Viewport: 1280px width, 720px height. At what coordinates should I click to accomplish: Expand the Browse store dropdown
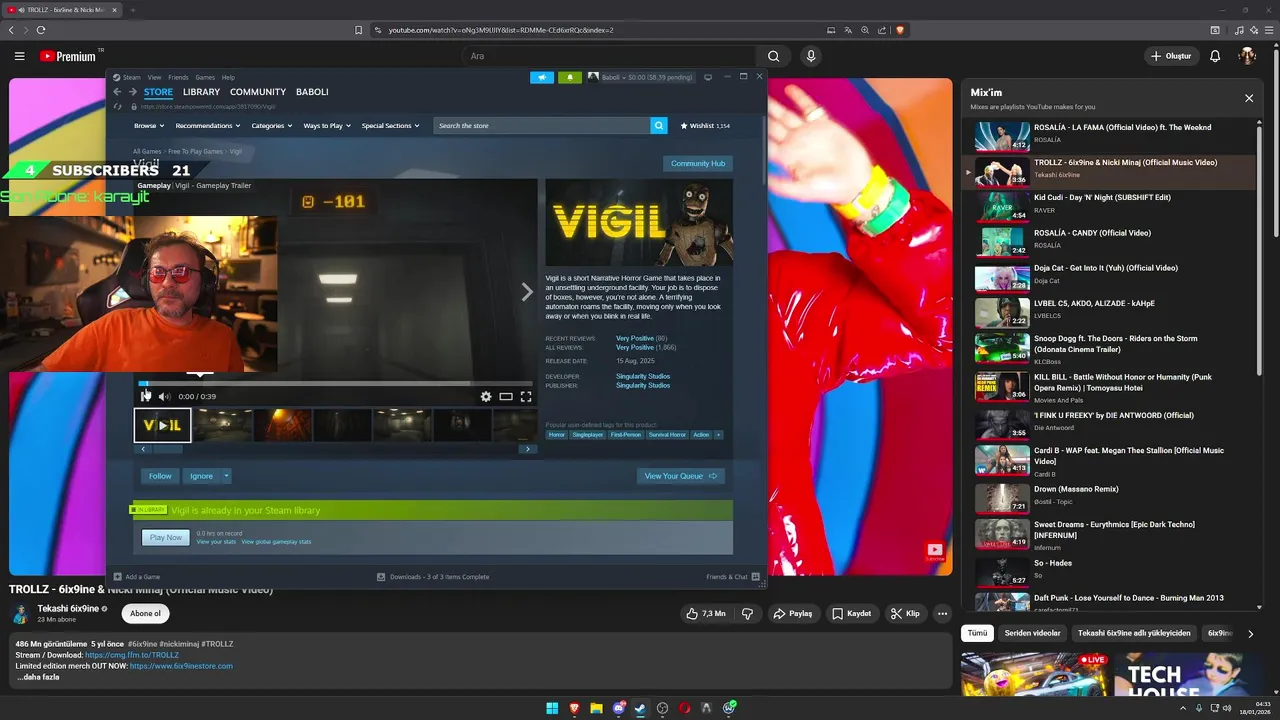coord(149,126)
